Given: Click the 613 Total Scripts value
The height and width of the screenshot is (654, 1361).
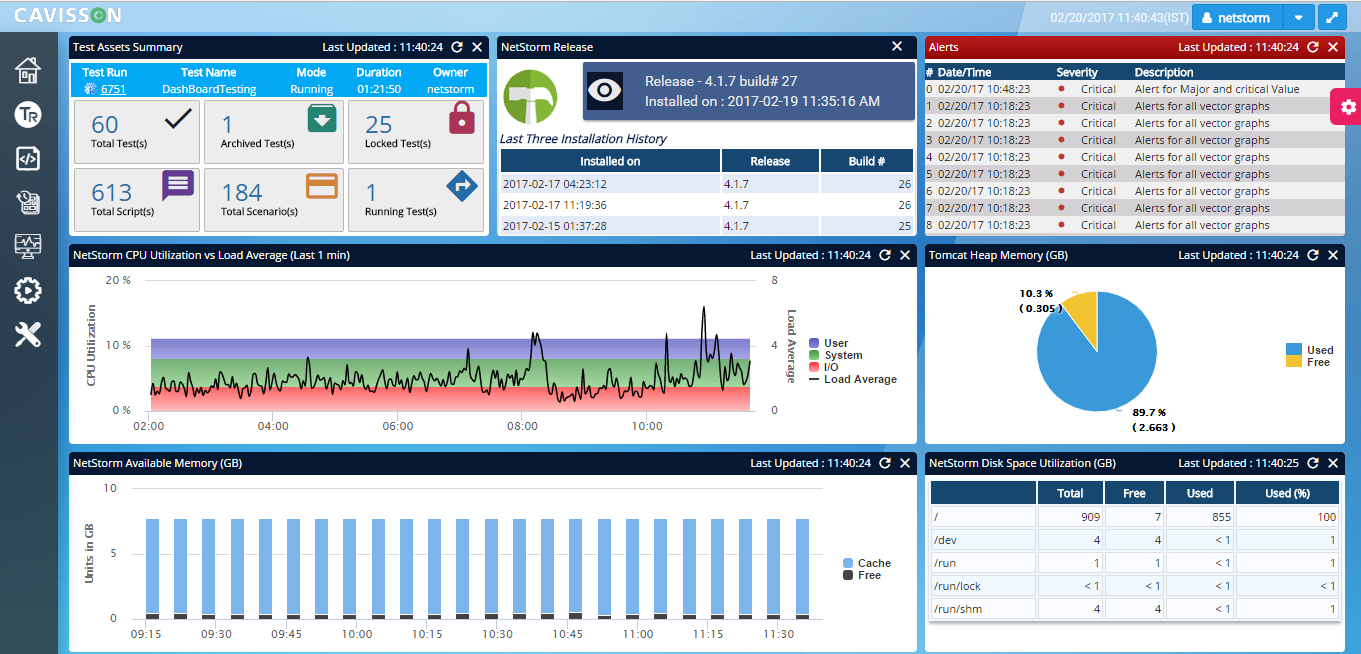Looking at the screenshot, I should click(111, 192).
